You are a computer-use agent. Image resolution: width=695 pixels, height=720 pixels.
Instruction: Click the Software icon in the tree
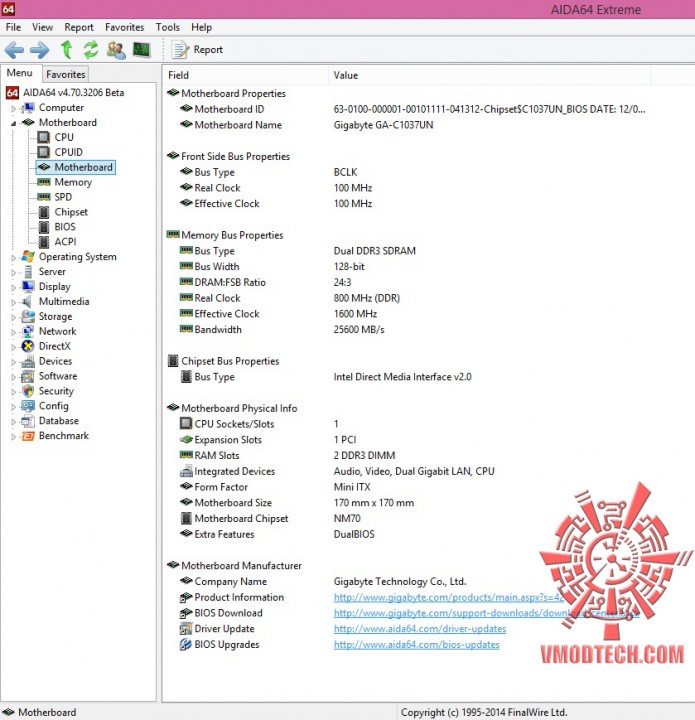[28, 377]
